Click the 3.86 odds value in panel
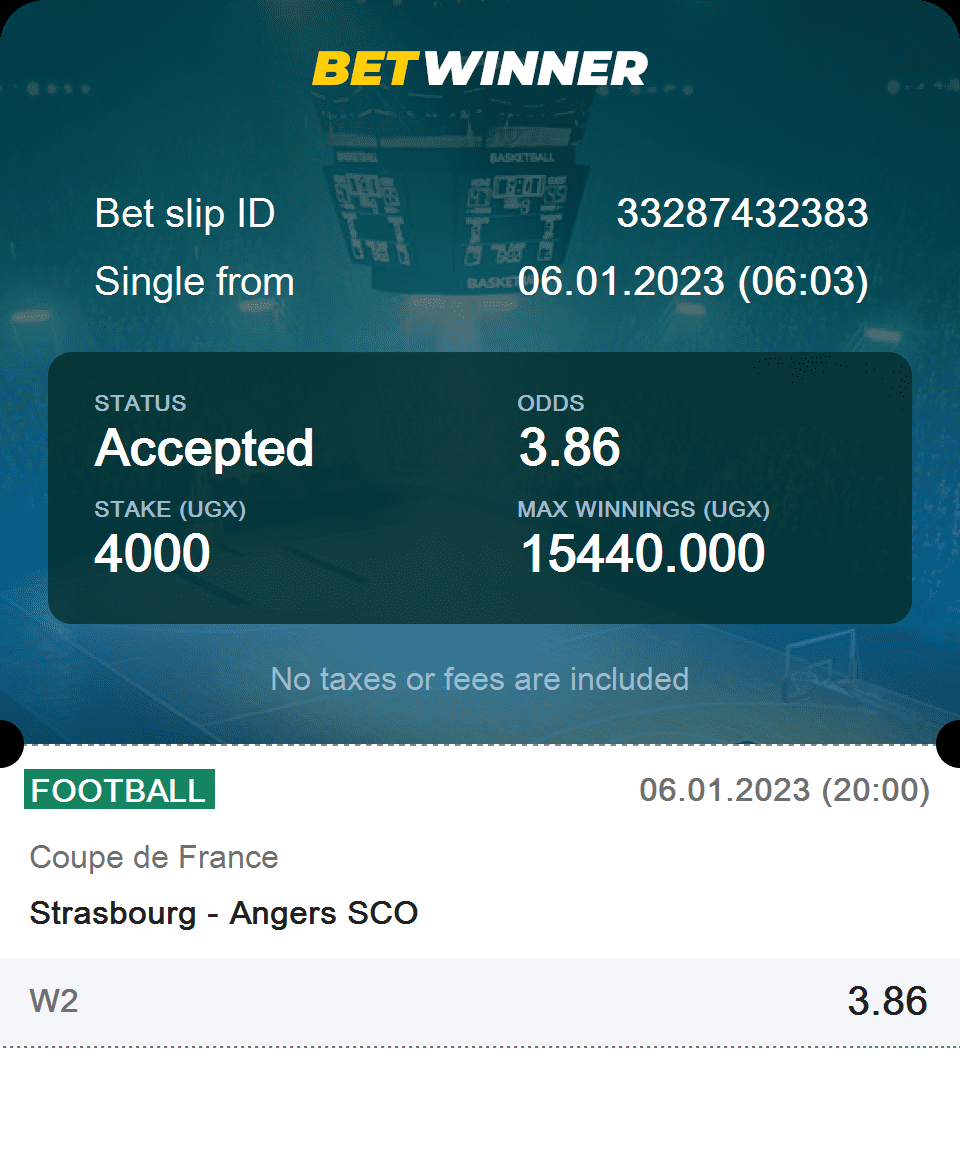Viewport: 960px width, 1160px height. click(x=569, y=447)
